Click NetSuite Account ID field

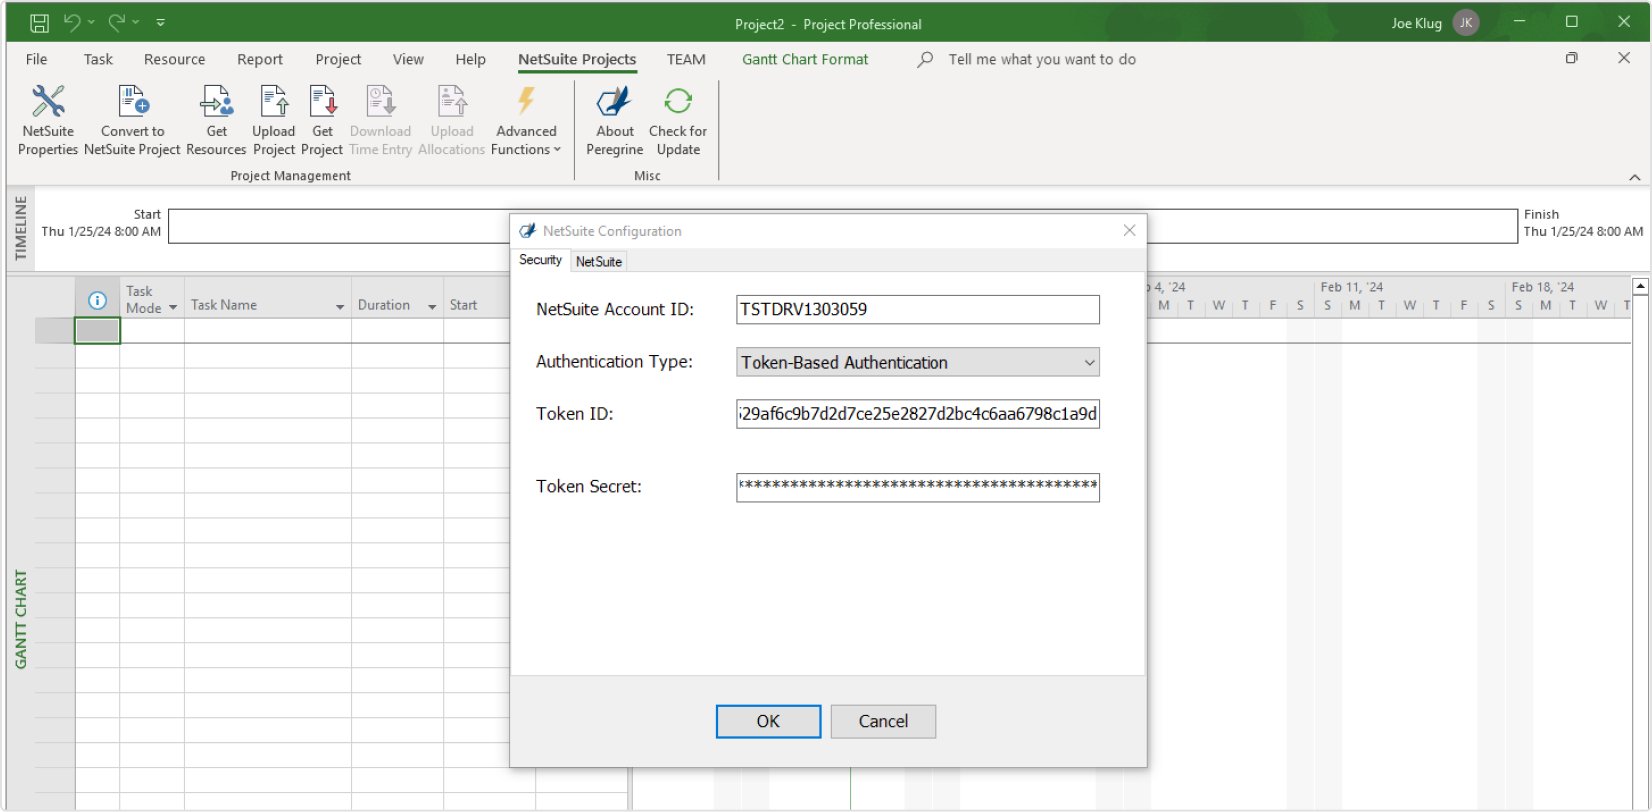[917, 309]
